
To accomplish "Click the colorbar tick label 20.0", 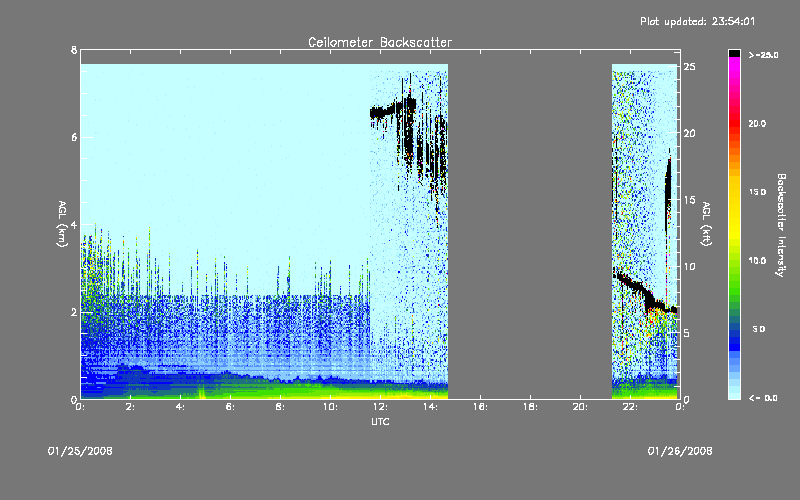I will pos(758,123).
